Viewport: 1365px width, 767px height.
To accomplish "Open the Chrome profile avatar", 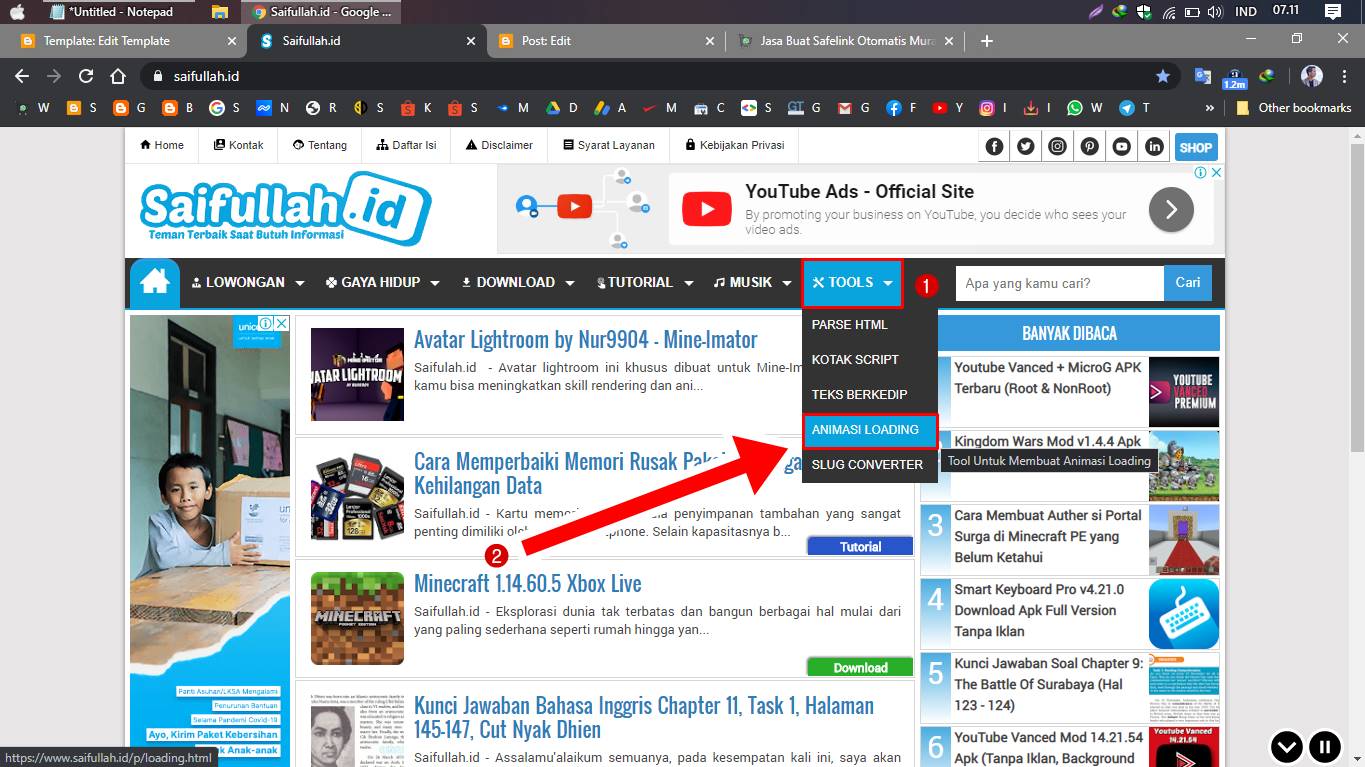I will (x=1312, y=76).
